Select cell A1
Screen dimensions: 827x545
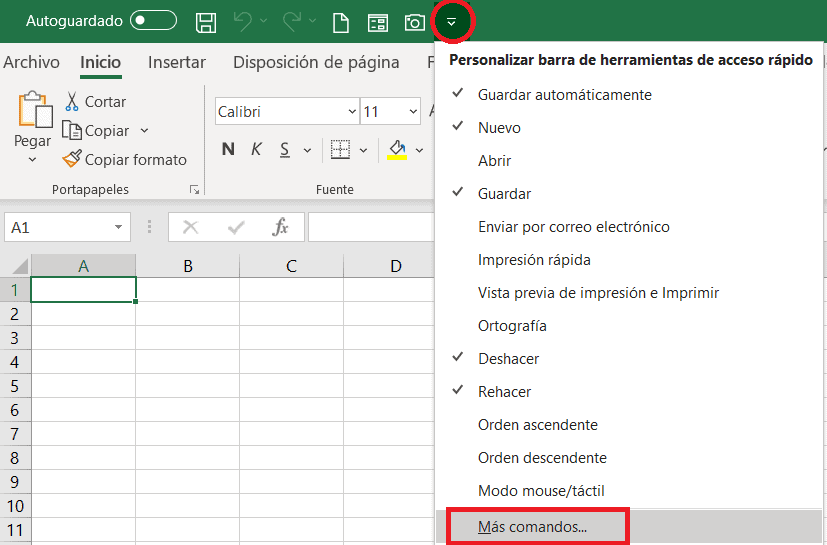coord(83,290)
